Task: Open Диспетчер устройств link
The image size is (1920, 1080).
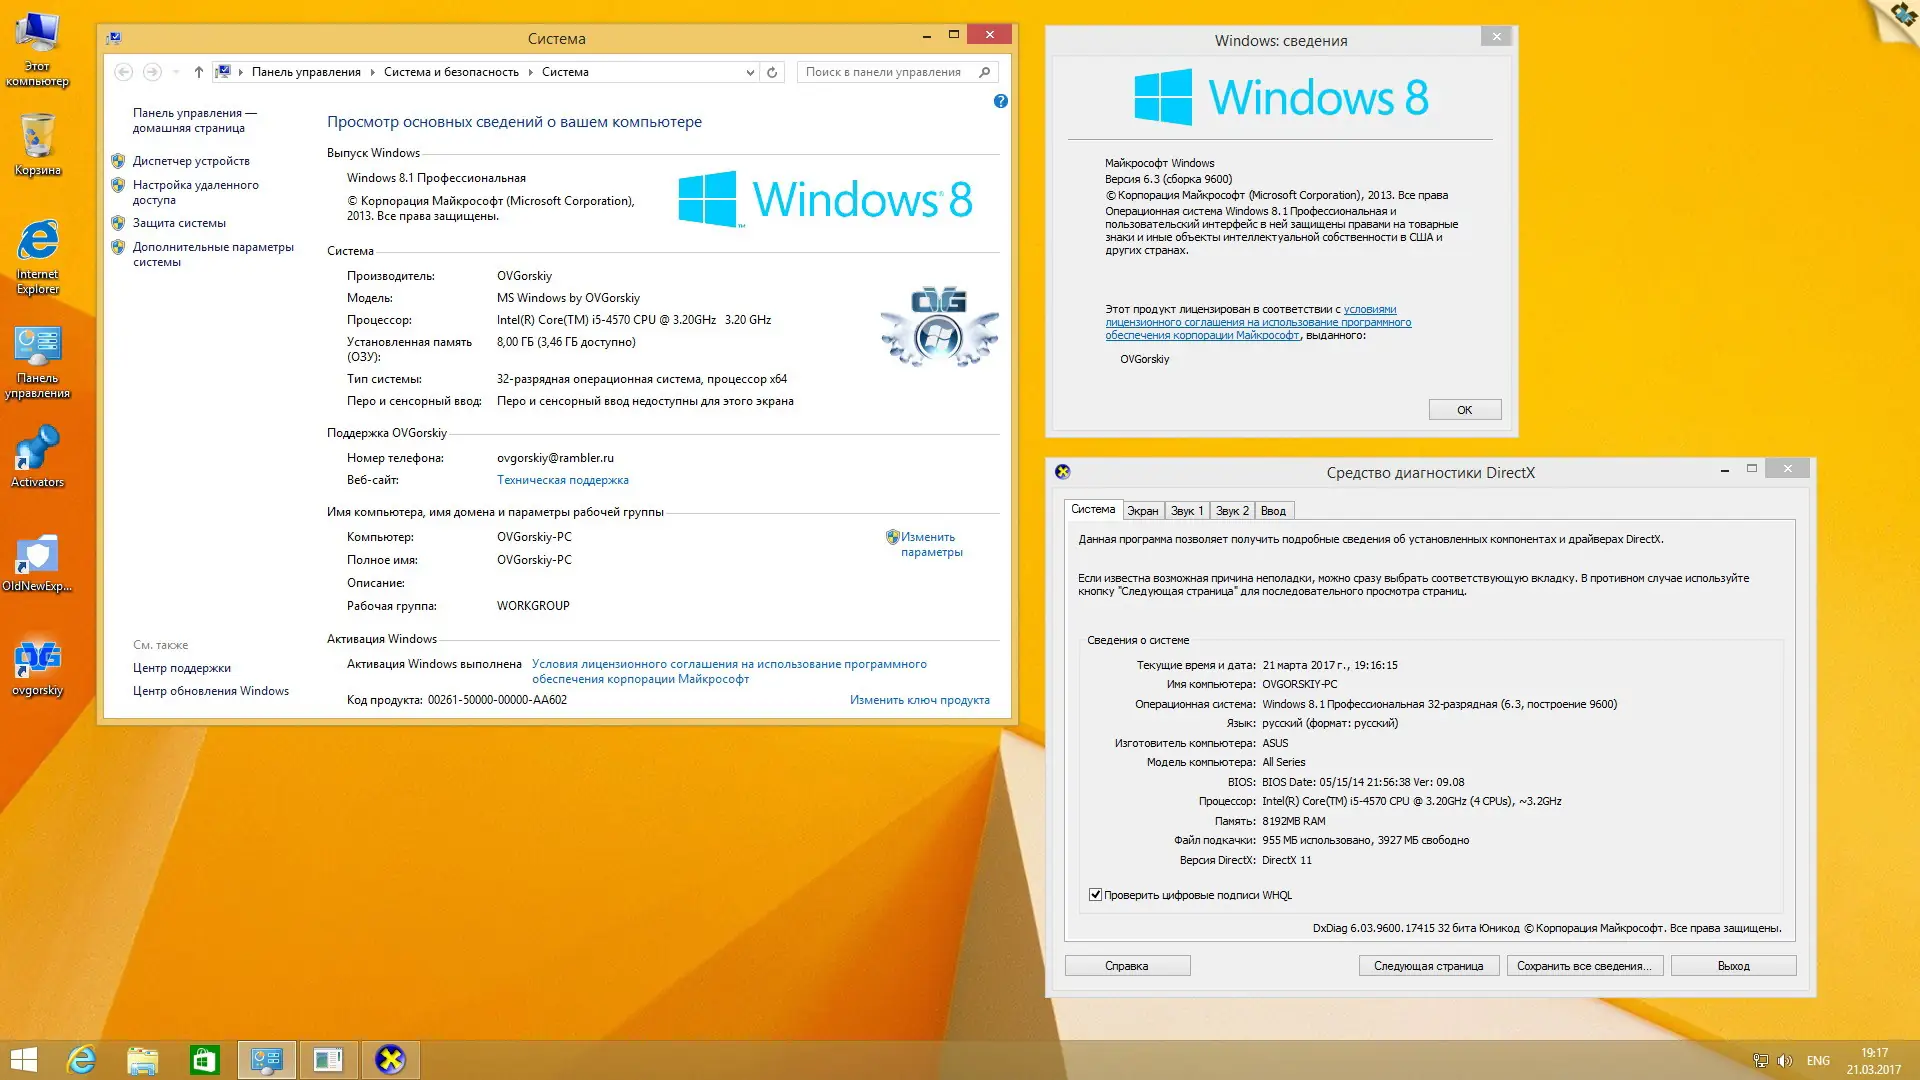Action: coord(191,161)
